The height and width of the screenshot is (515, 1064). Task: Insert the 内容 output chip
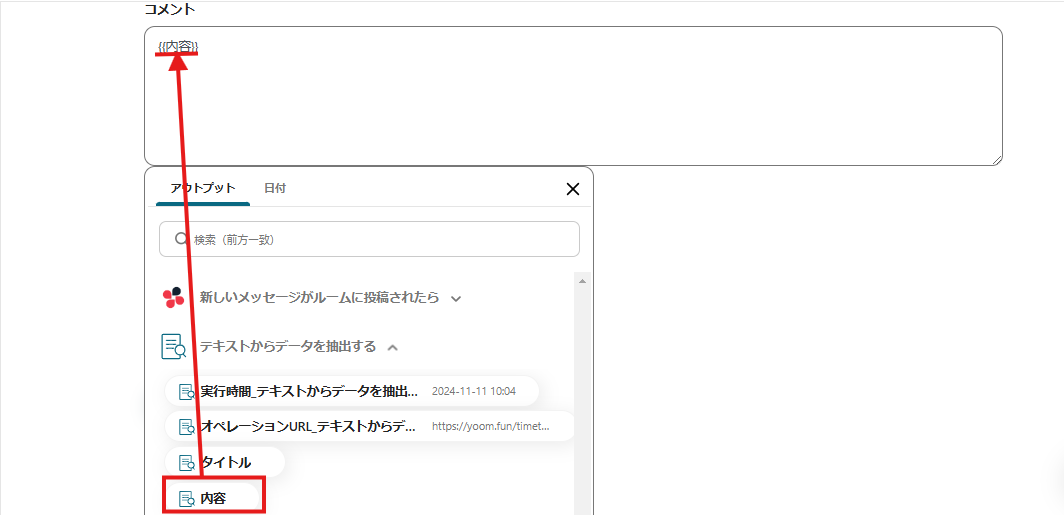click(214, 498)
